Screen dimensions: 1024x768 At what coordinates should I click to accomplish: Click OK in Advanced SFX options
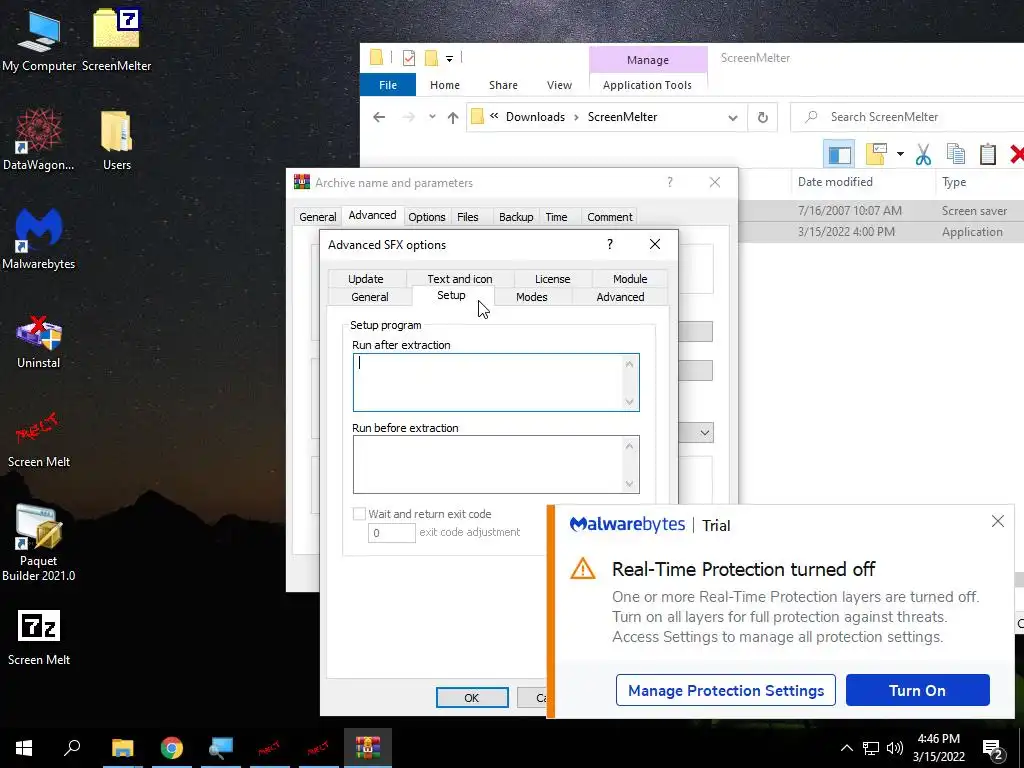pyautogui.click(x=472, y=697)
